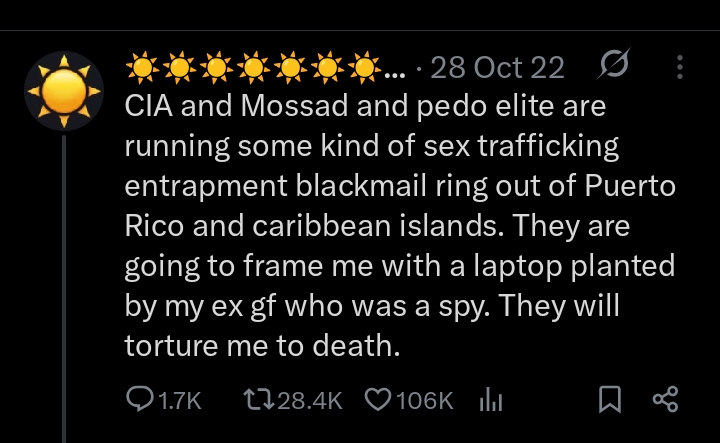This screenshot has width=720, height=443.
Task: Click the 28.4K reposts count
Action: (309, 400)
